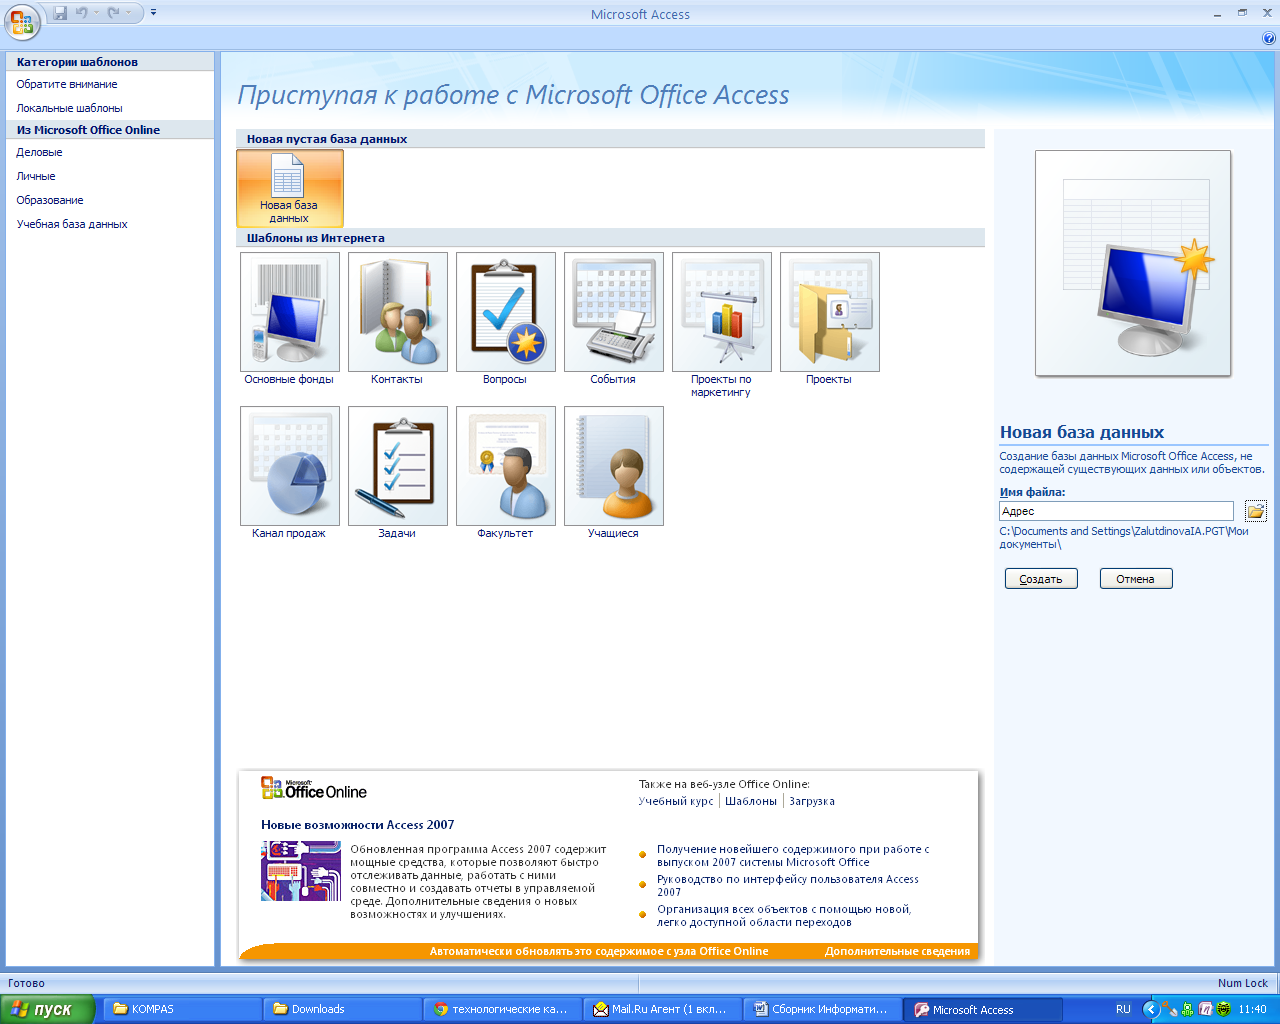
Task: Switch to the Chrome 'технологические ка...' taskbar item
Action: [503, 1009]
